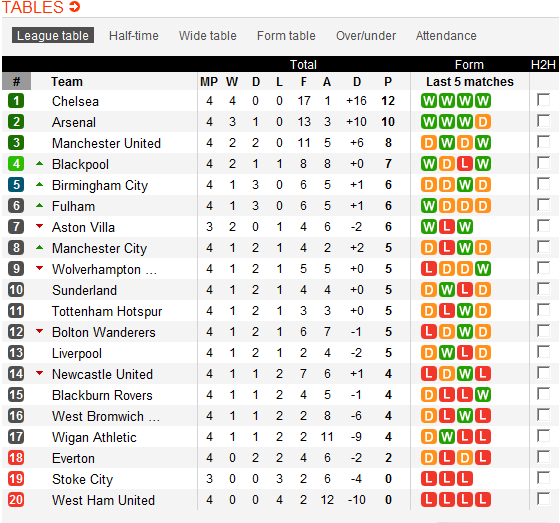Click the red down arrow beside Aston Villa
This screenshot has height=523, width=560.
click(40, 226)
